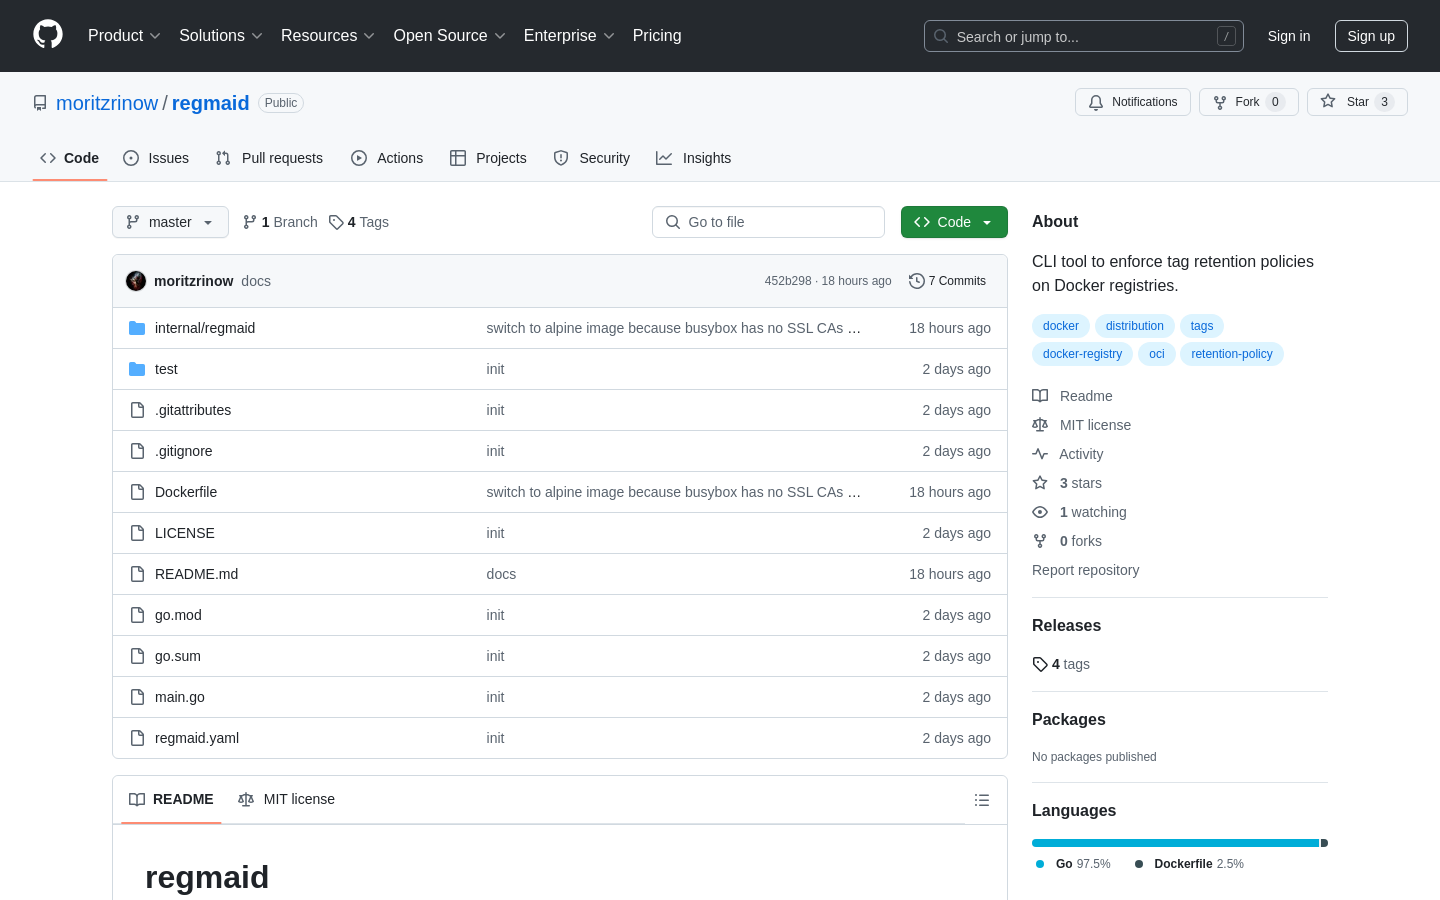Open commit 452b298 hash link
This screenshot has height=900, width=1440.
(788, 281)
